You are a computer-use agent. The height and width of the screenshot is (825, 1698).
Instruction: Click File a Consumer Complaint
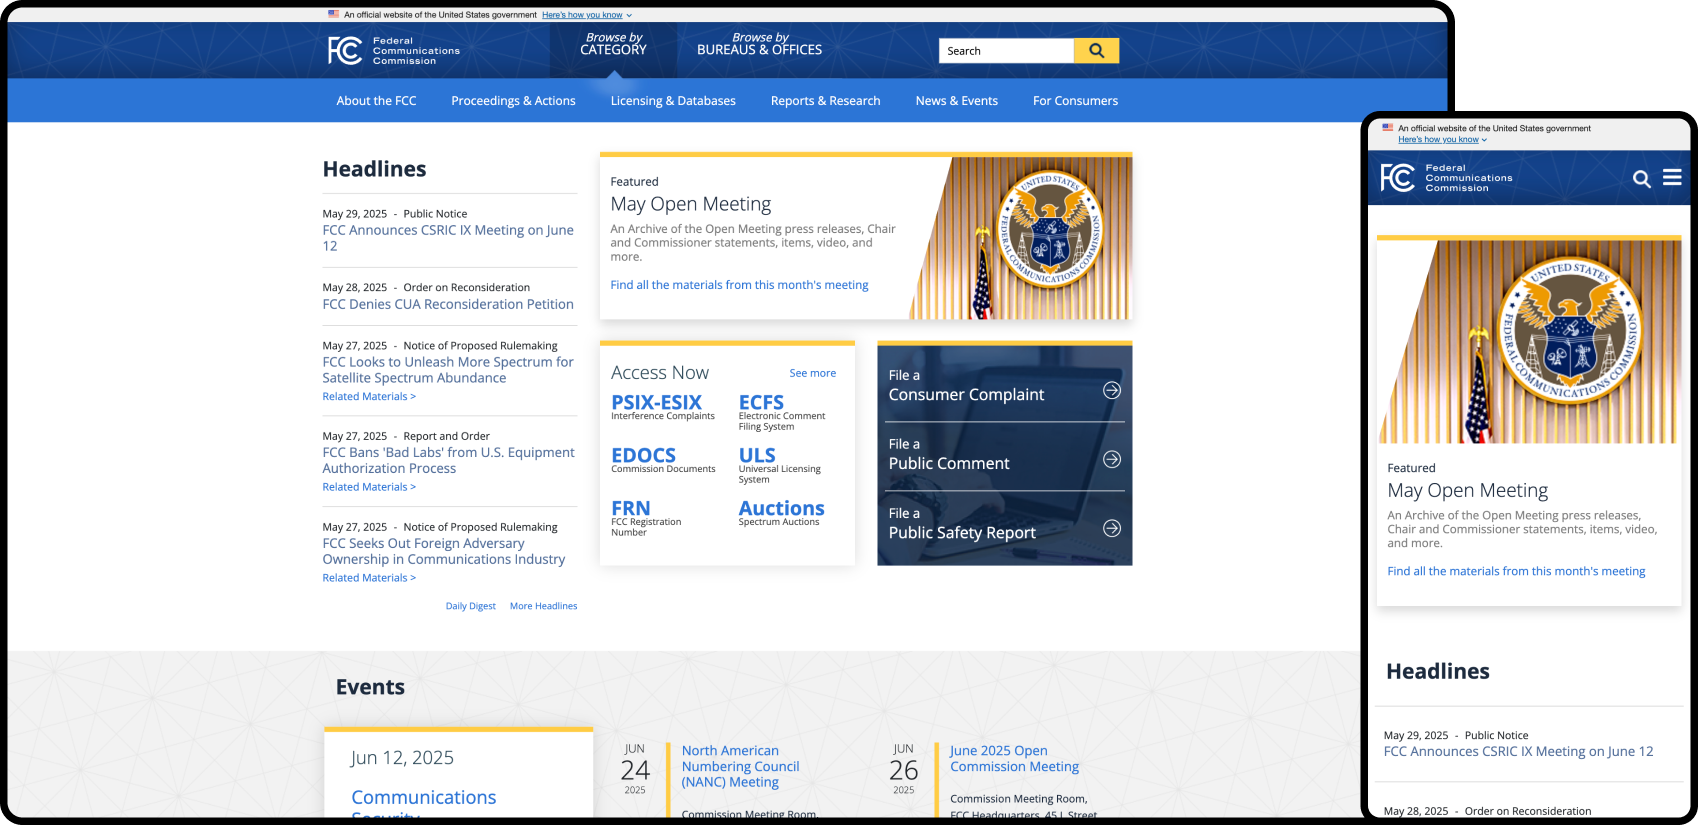coord(1004,386)
